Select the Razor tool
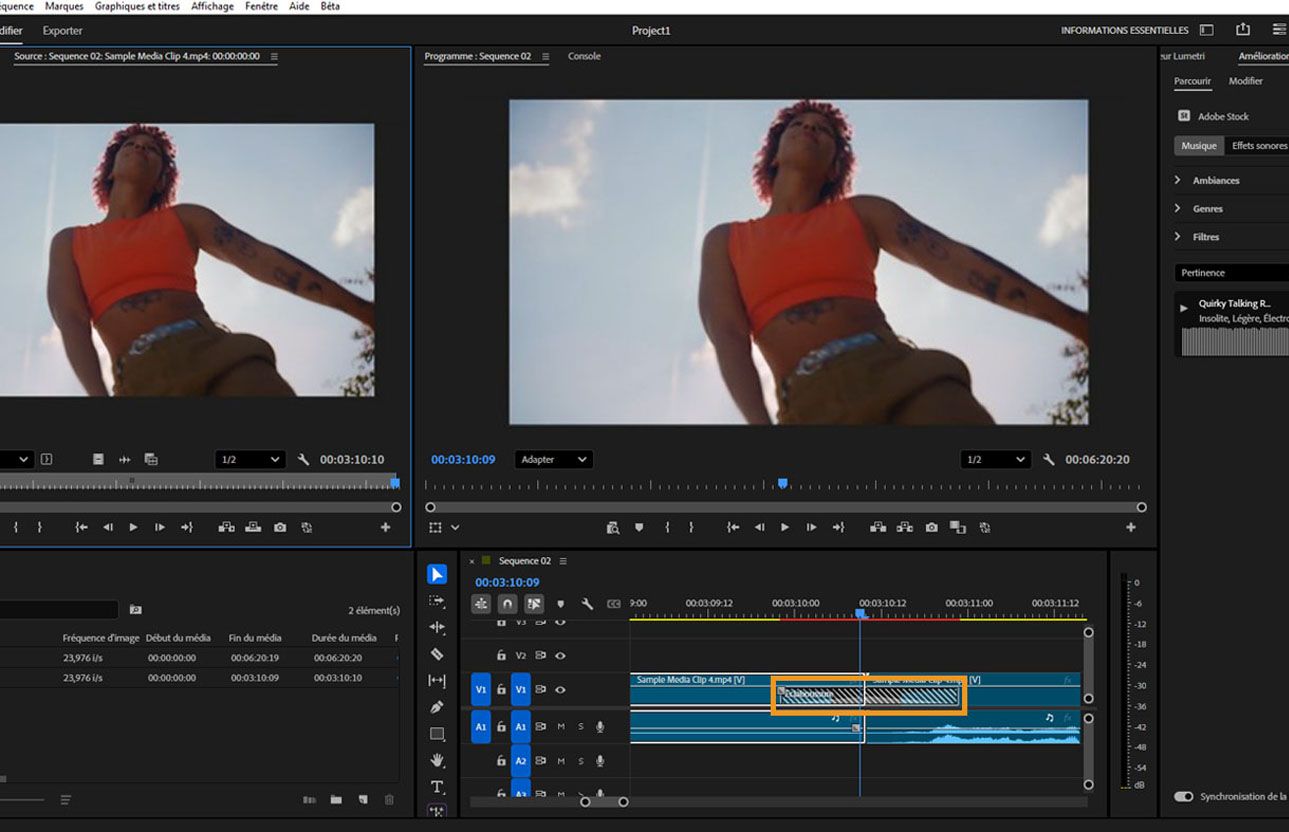1289x832 pixels. 437,652
